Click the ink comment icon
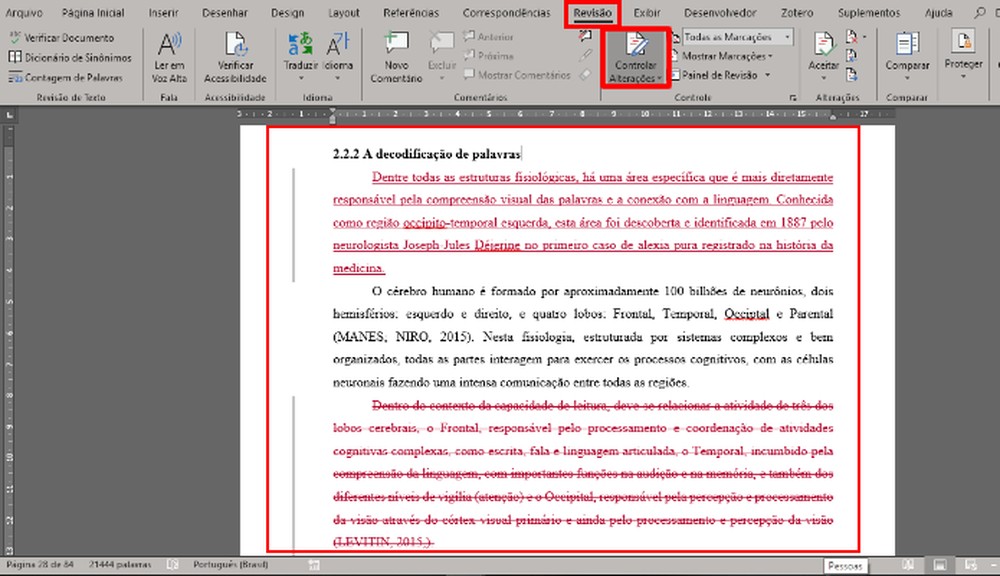The image size is (1000, 576). pyautogui.click(x=585, y=36)
